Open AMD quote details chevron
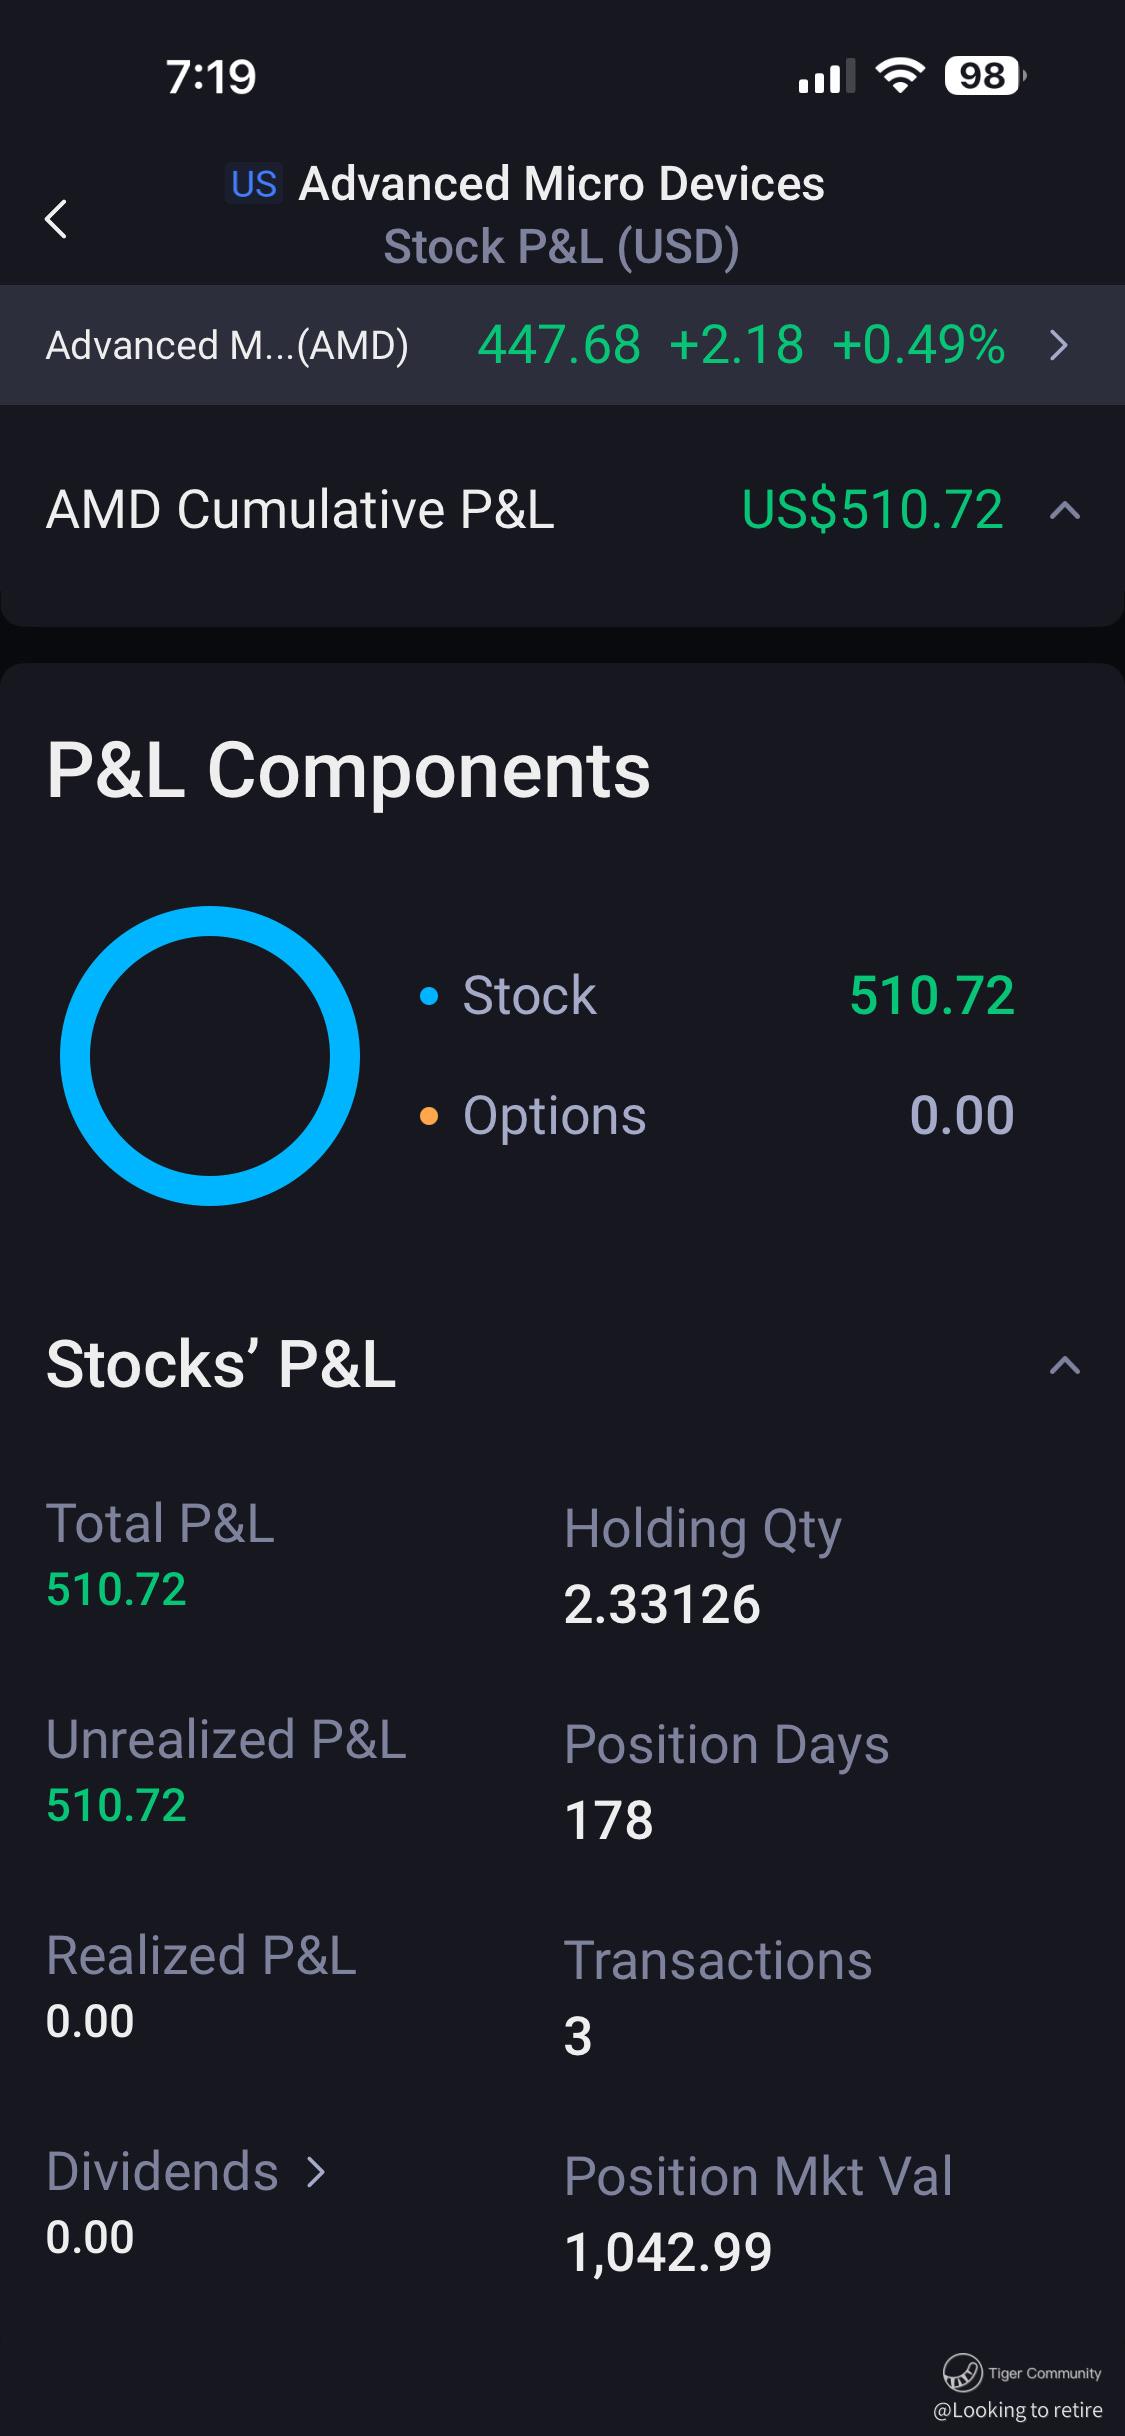 pyautogui.click(x=1059, y=346)
